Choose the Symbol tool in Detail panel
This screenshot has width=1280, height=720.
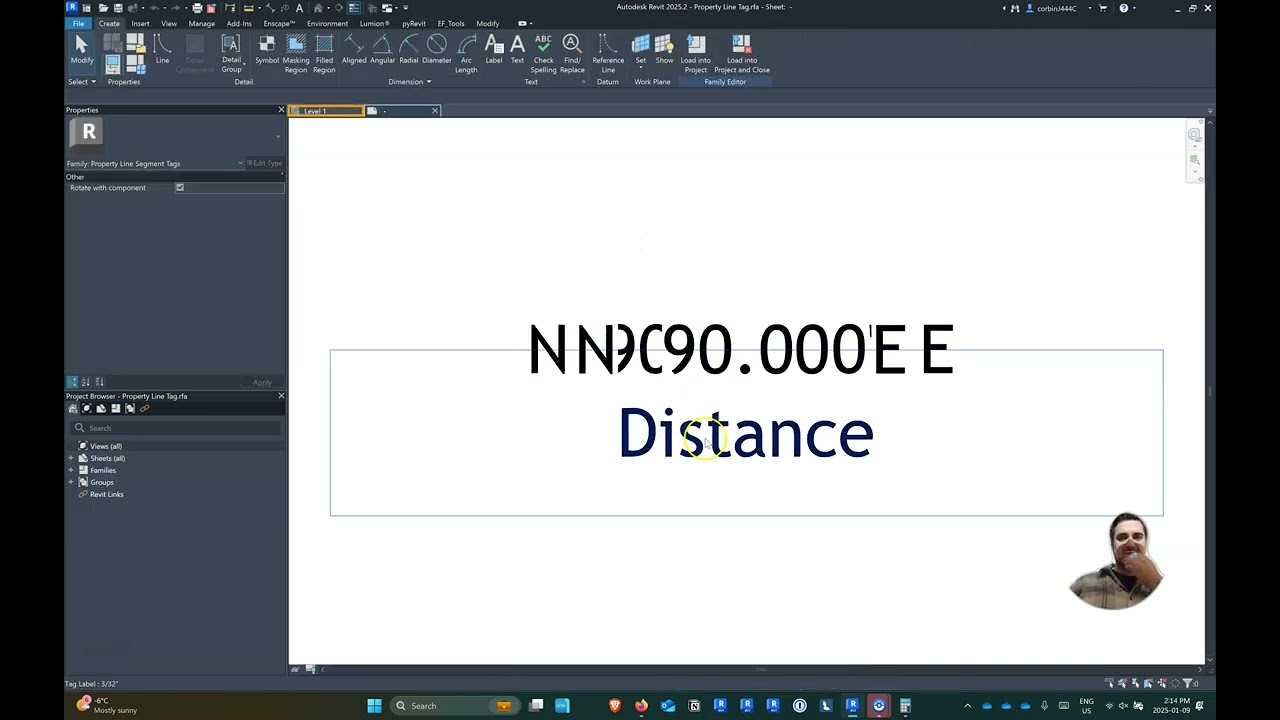(267, 49)
